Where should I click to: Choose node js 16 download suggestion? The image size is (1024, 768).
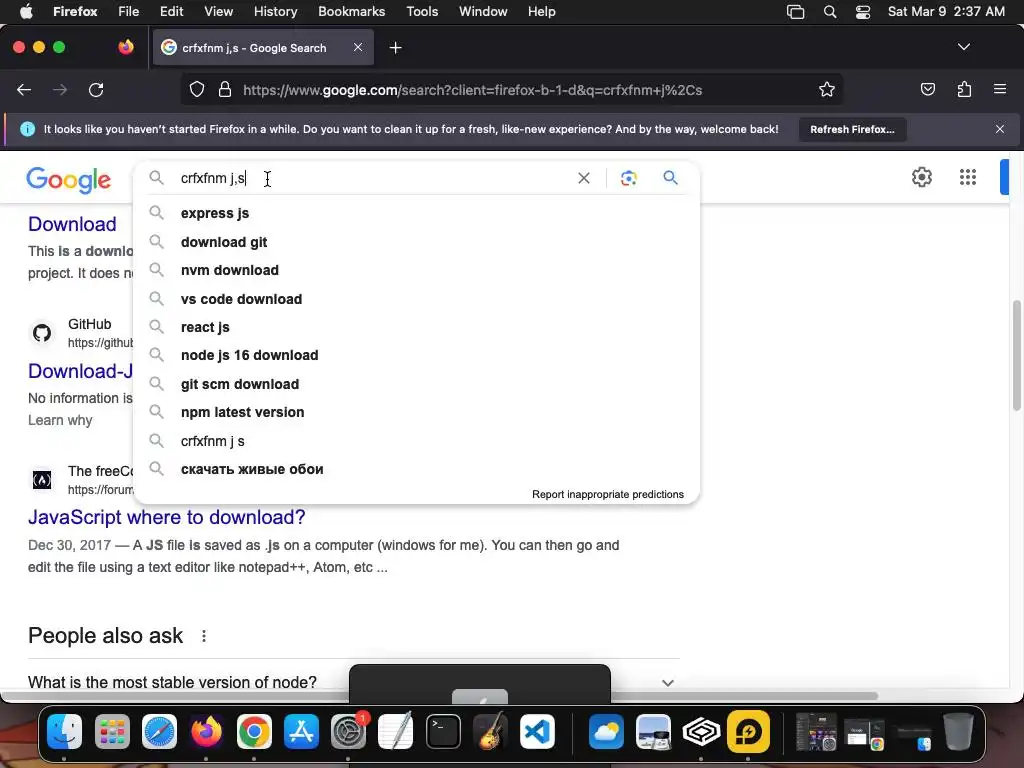416,355
